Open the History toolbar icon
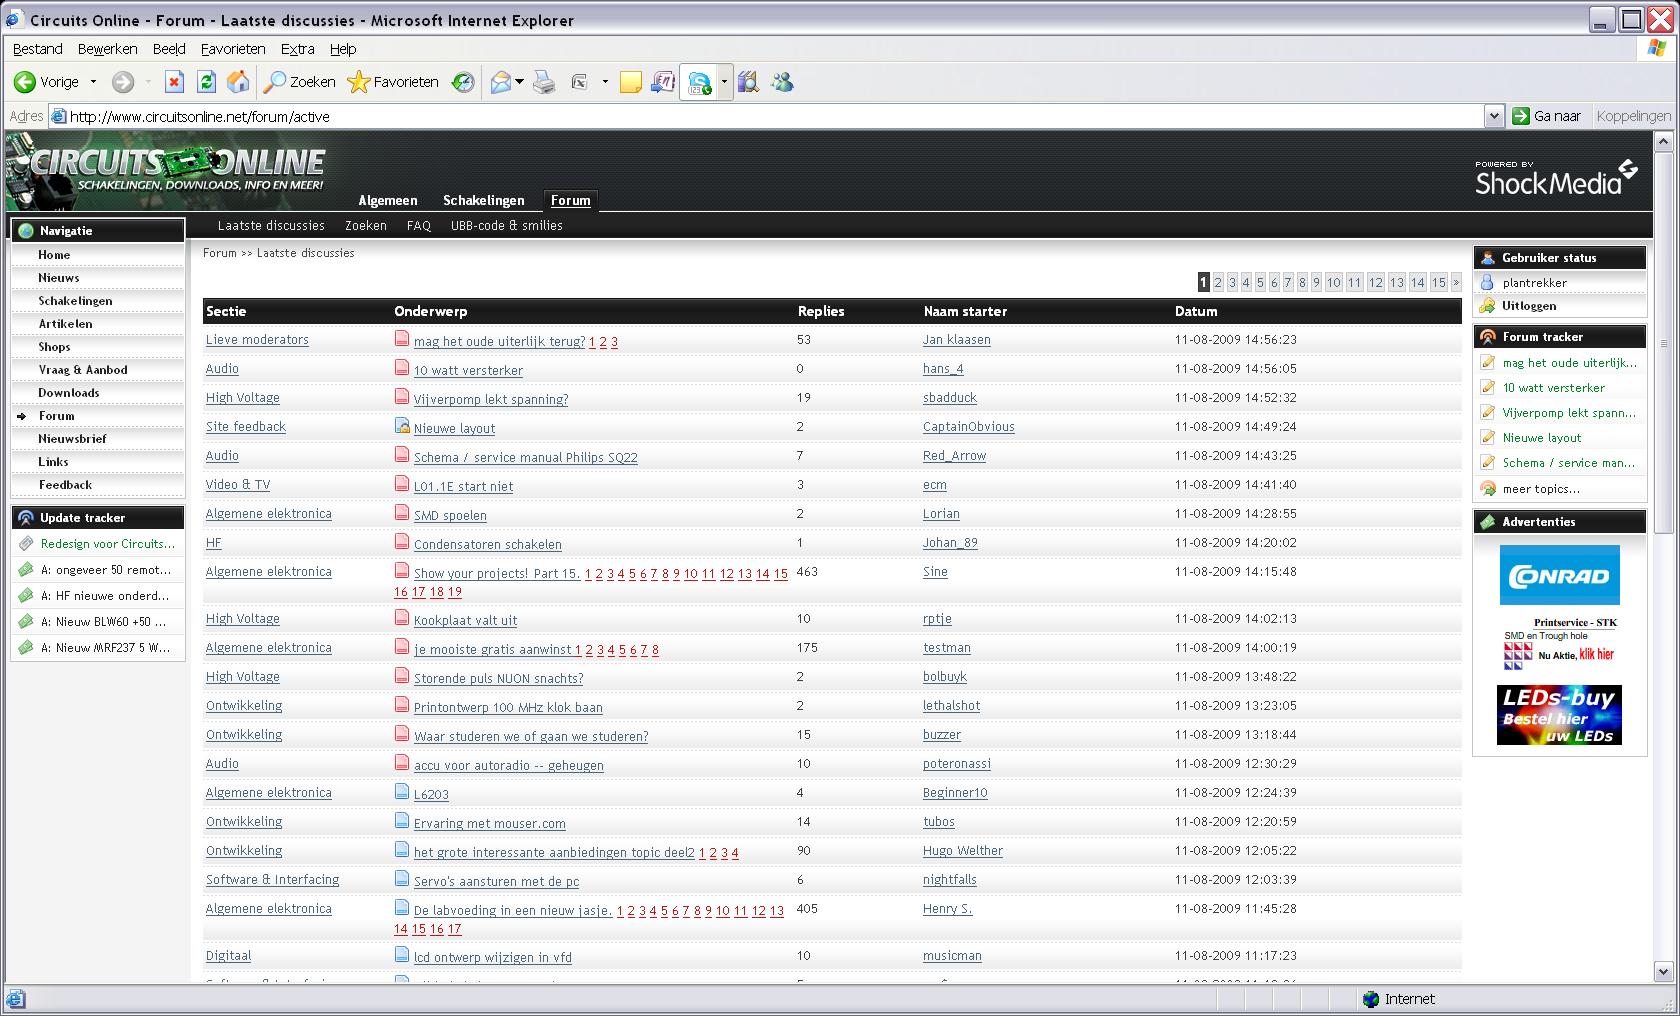This screenshot has height=1016, width=1680. [x=463, y=82]
